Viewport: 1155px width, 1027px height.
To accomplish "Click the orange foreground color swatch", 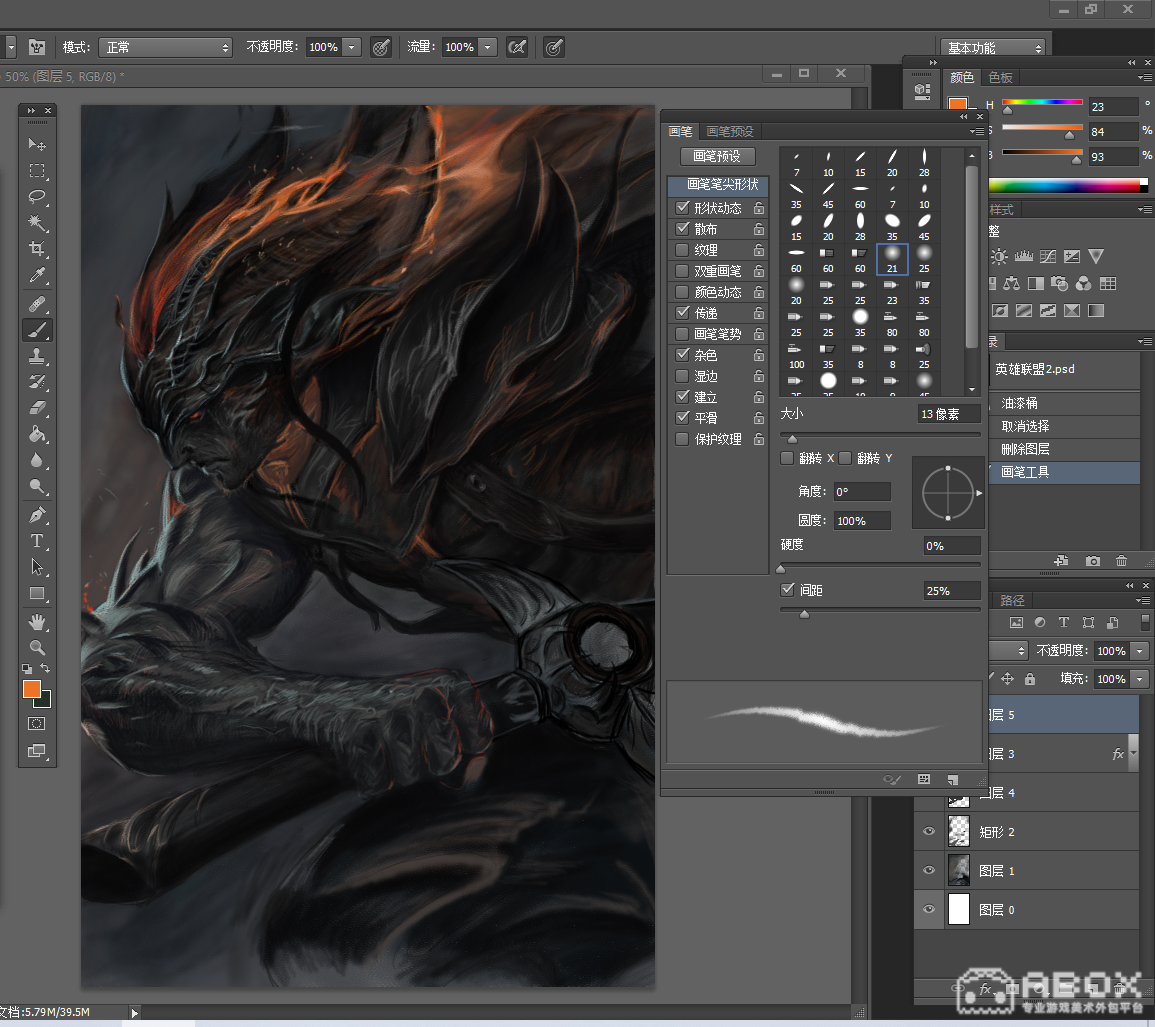I will pos(32,689).
